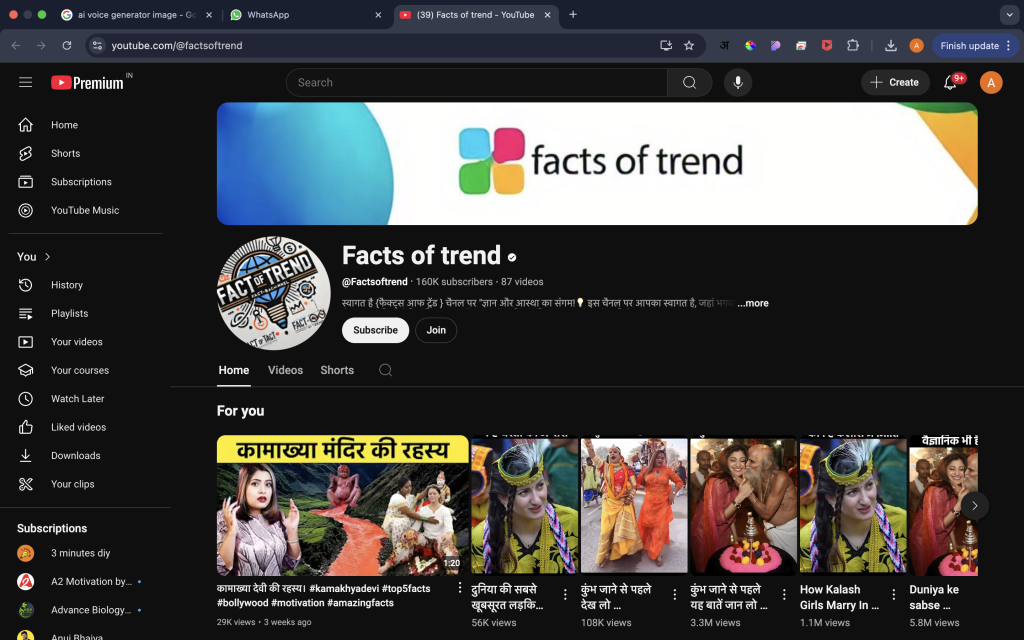The image size is (1024, 640).
Task: Open the red bookmark extension icon
Action: [827, 45]
